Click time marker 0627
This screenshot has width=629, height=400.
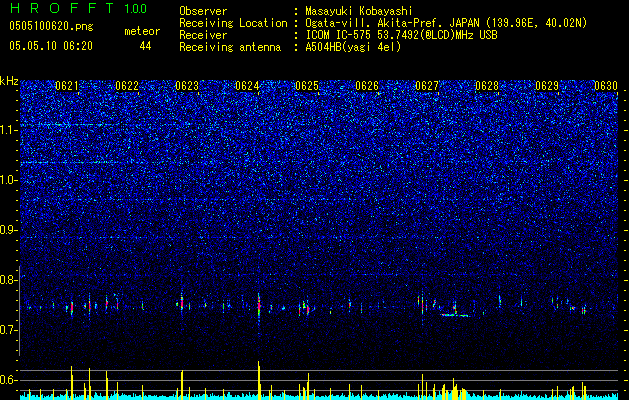click(427, 86)
